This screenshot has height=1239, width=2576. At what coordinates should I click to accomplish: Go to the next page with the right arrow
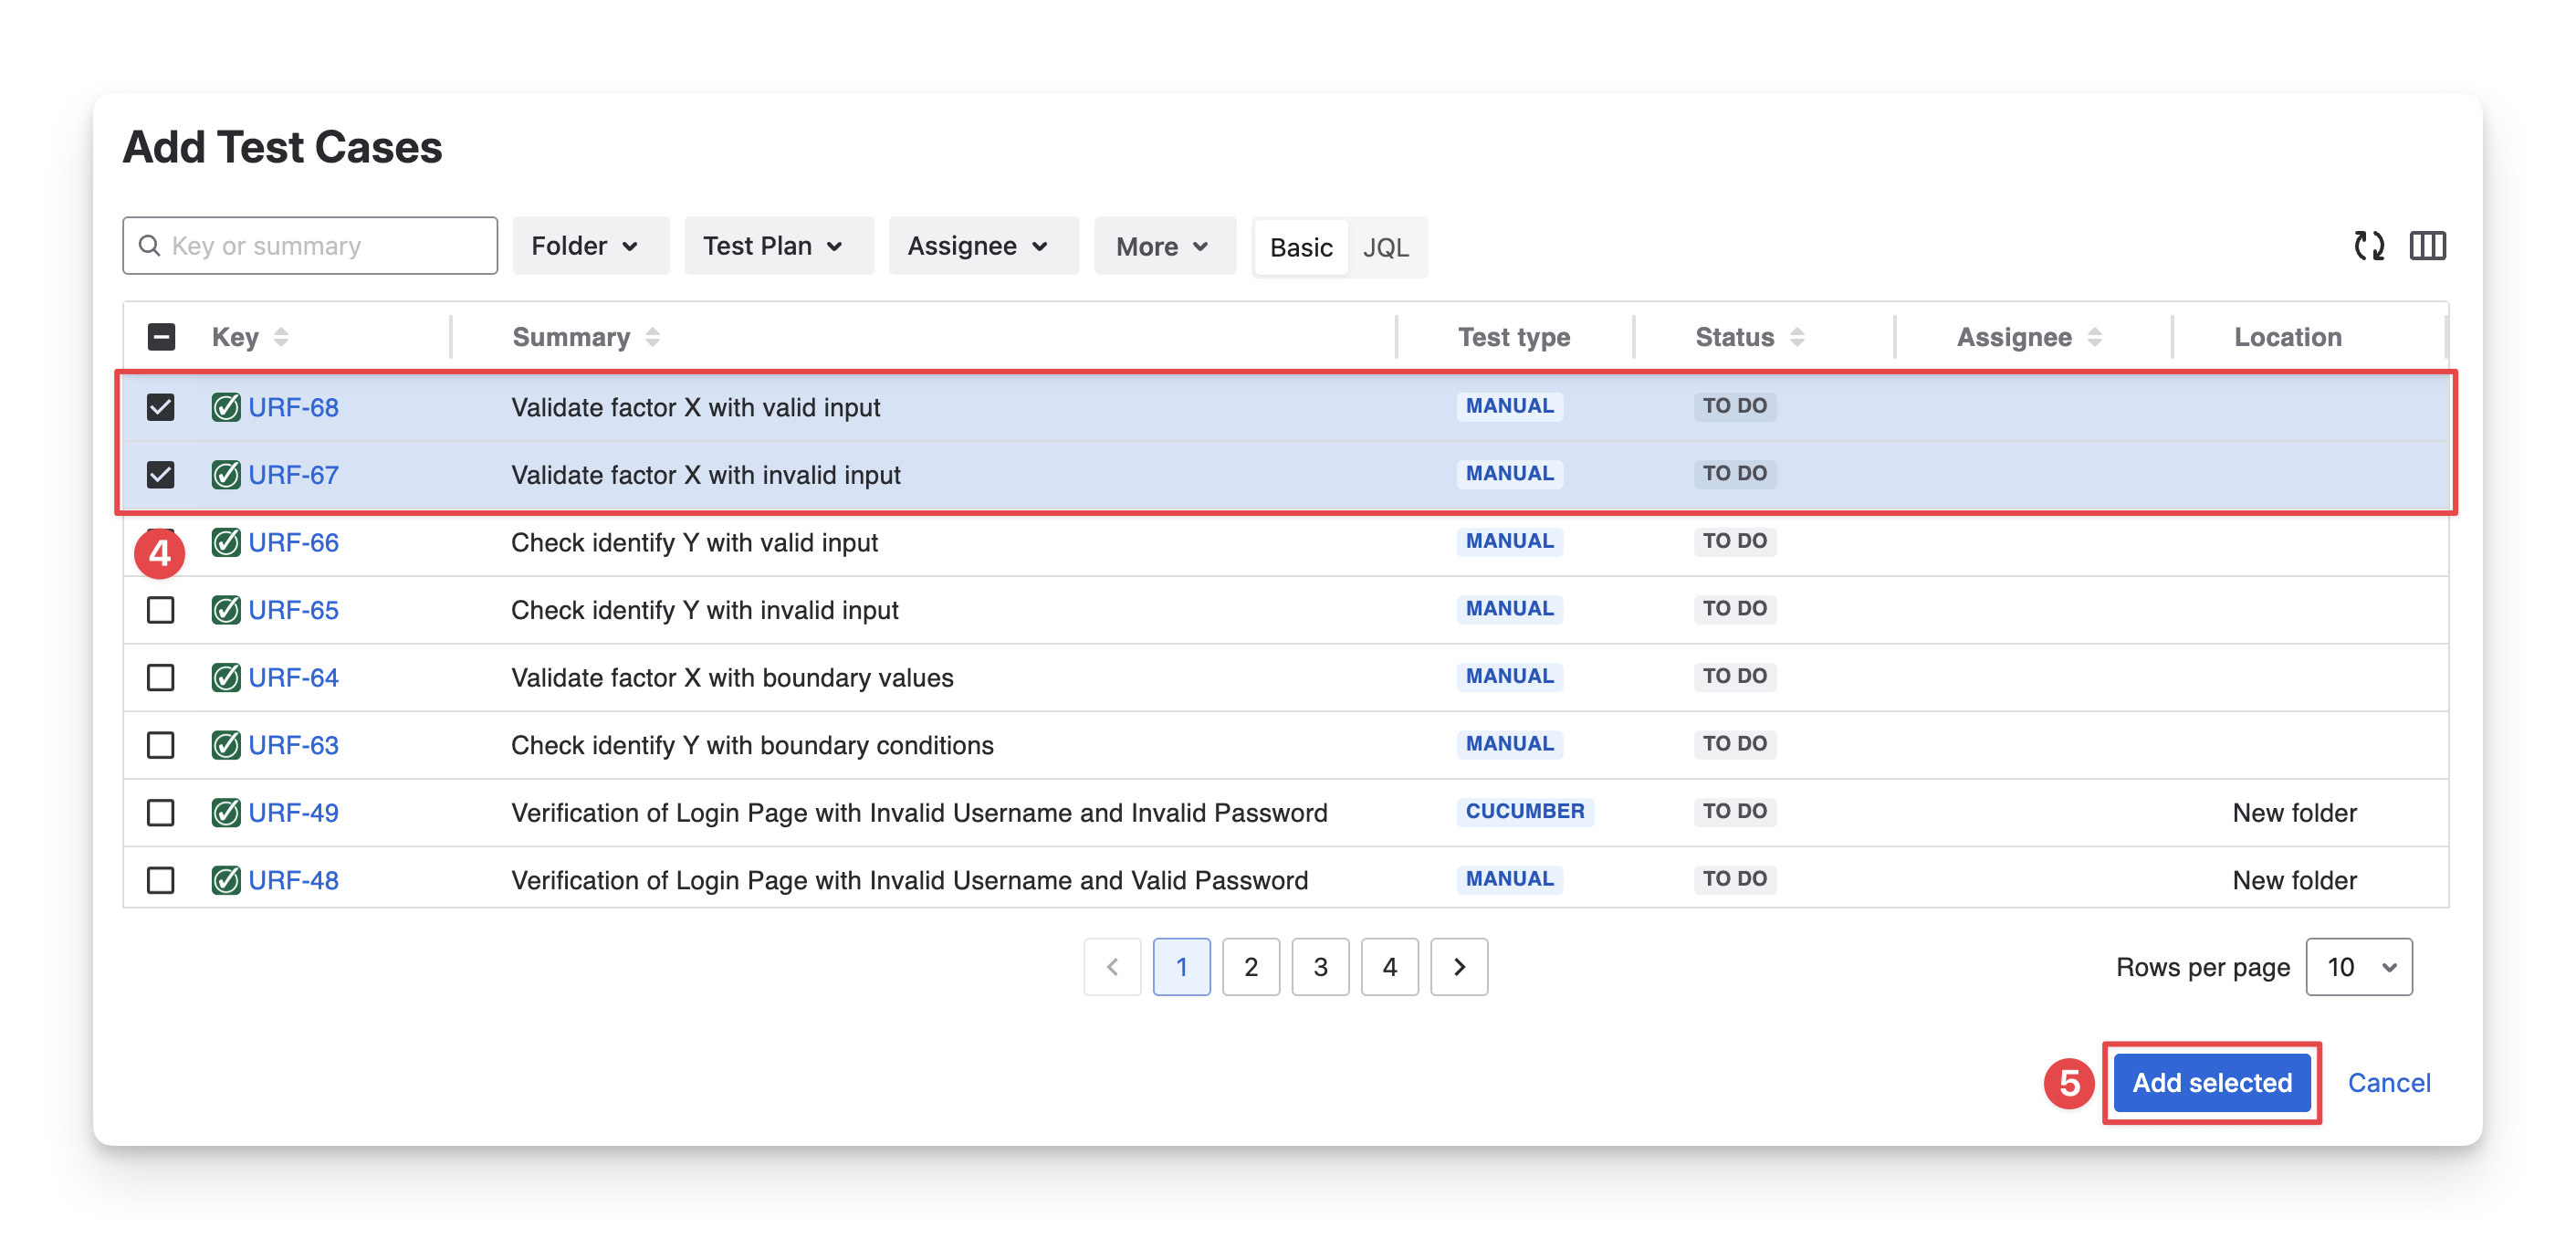(1459, 967)
